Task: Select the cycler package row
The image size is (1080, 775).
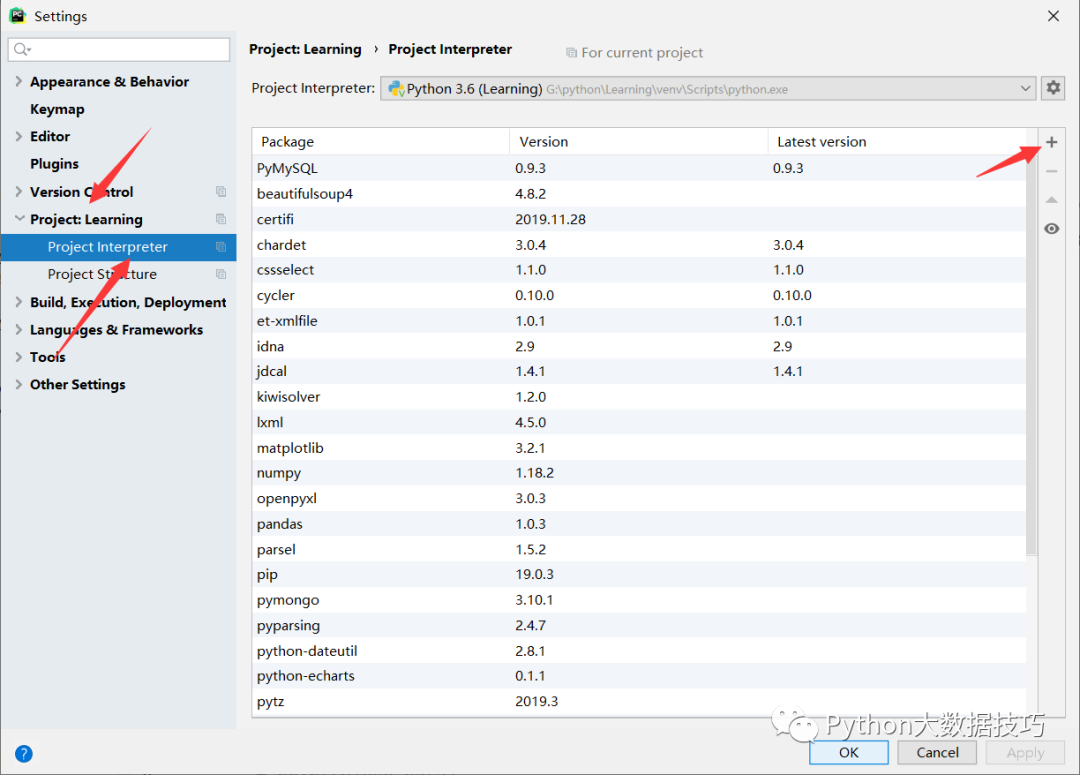Action: click(x=639, y=295)
